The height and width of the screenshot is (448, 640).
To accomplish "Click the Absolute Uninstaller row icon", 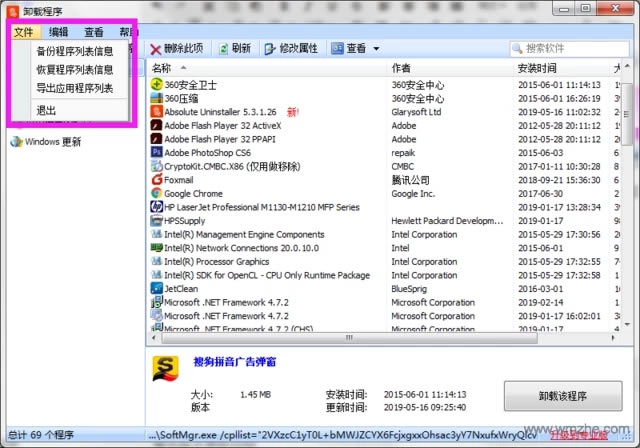I will pyautogui.click(x=157, y=112).
